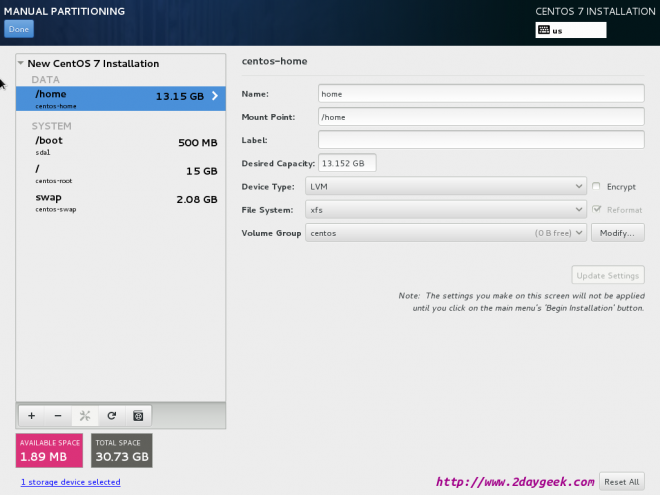Click the reload storage configuration icon

point(112,415)
